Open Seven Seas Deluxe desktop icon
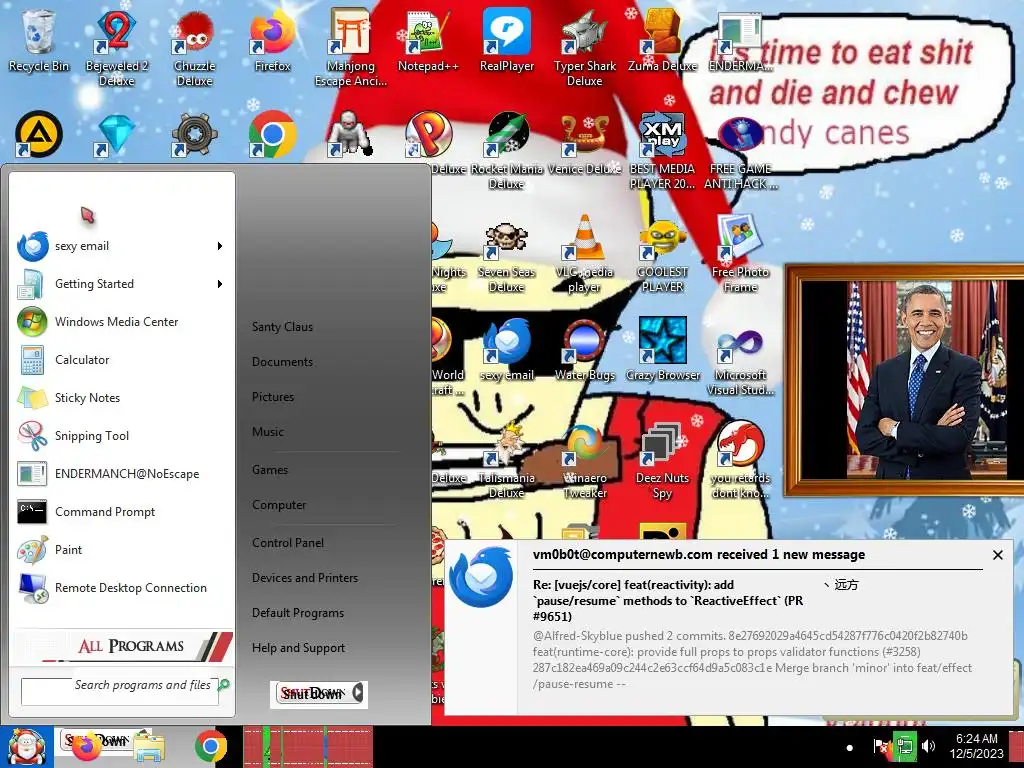Screen dimensions: 1024x768 pyautogui.click(x=507, y=255)
